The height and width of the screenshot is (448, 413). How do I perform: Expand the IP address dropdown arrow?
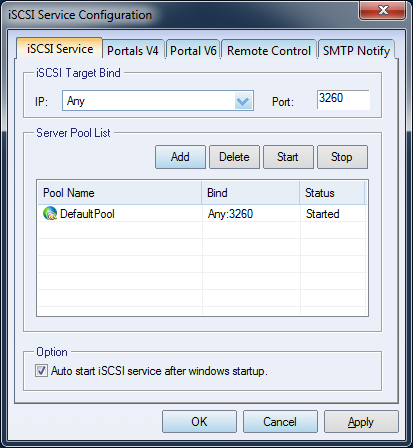tap(243, 101)
